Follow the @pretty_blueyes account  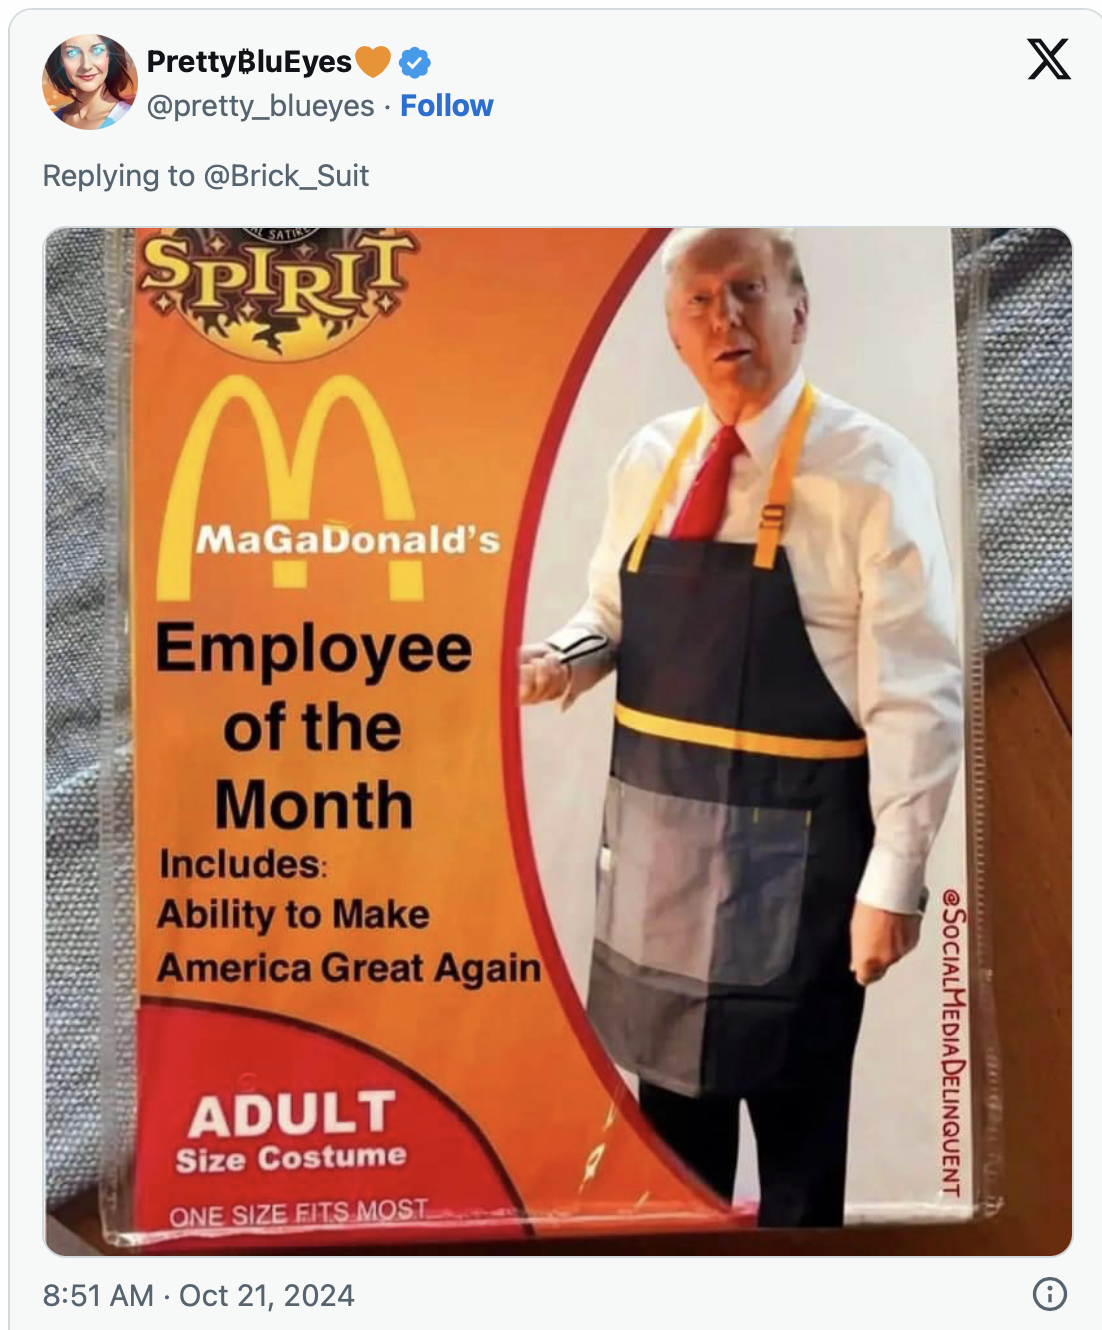[x=446, y=106]
